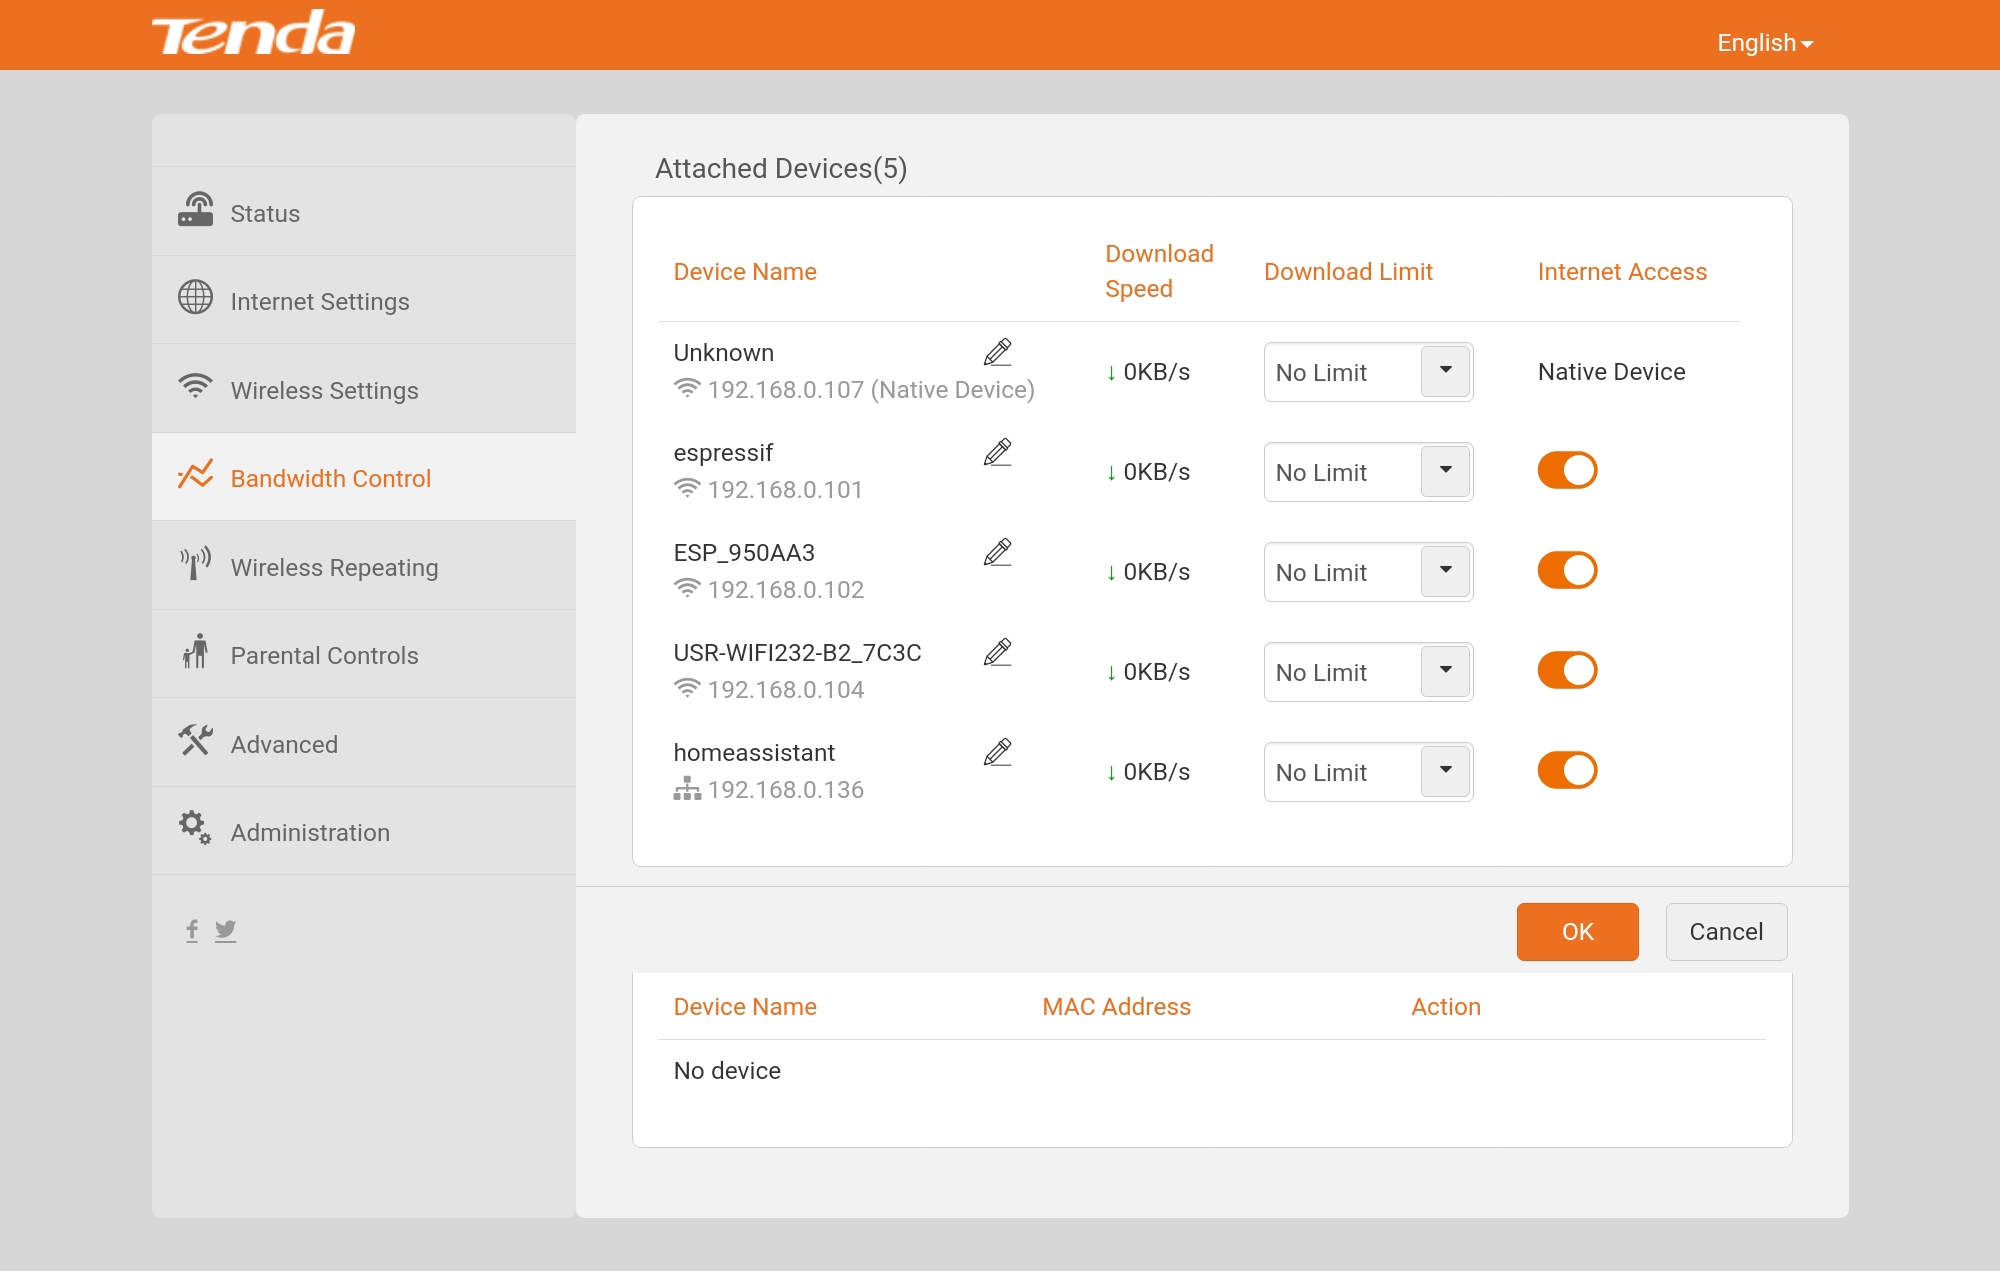Viewport: 2000px width, 1271px height.
Task: Switch USR-WIFI232-B2_7C3C internet access toggle
Action: (1567, 670)
